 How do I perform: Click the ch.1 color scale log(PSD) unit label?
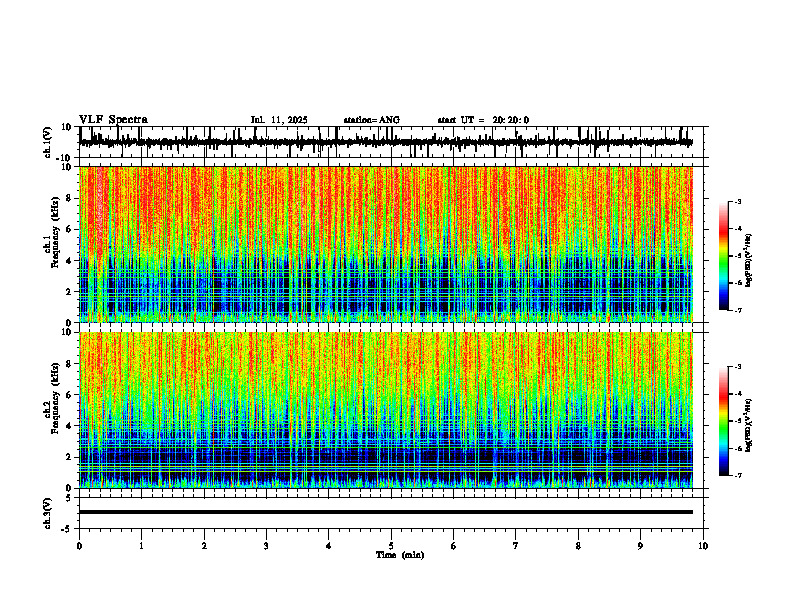(x=749, y=260)
